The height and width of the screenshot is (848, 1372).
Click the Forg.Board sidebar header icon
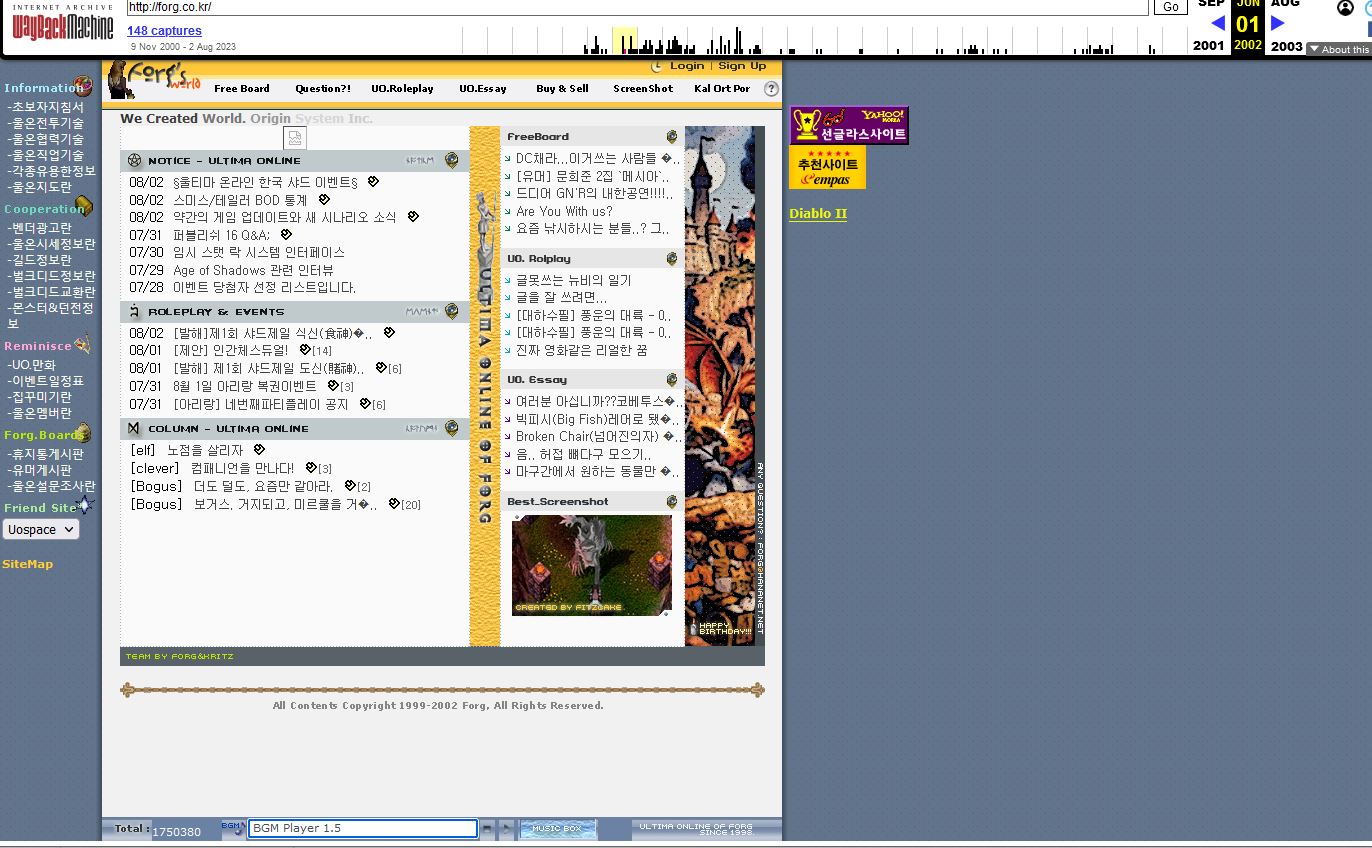pyautogui.click(x=83, y=433)
